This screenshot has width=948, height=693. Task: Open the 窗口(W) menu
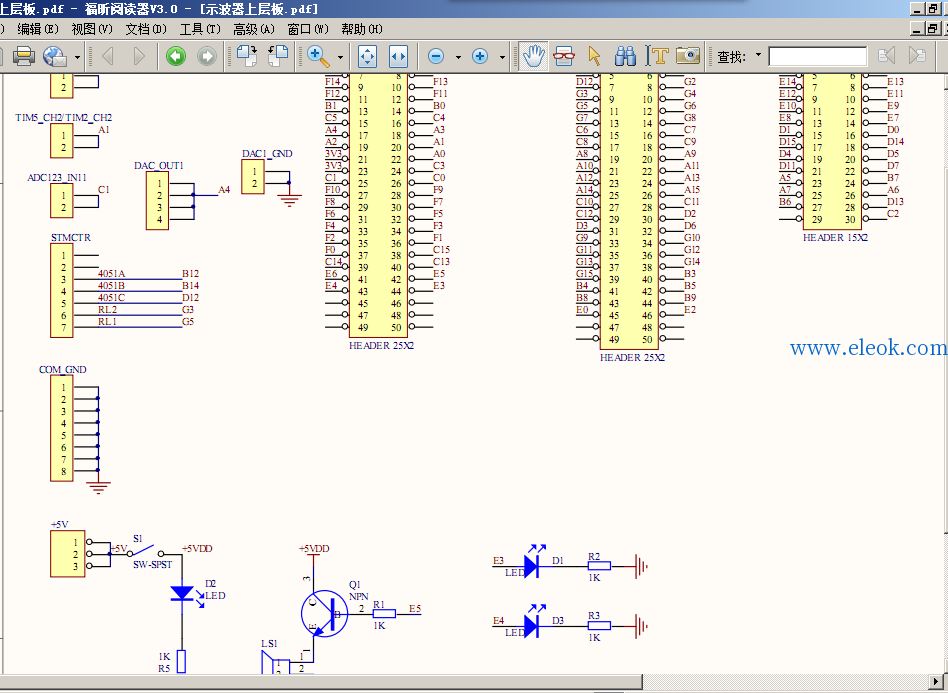pyautogui.click(x=308, y=29)
